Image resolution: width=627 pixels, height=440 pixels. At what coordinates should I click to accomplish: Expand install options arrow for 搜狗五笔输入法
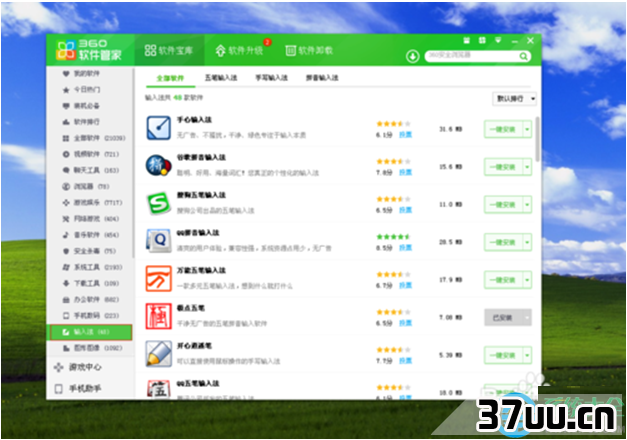click(x=527, y=205)
